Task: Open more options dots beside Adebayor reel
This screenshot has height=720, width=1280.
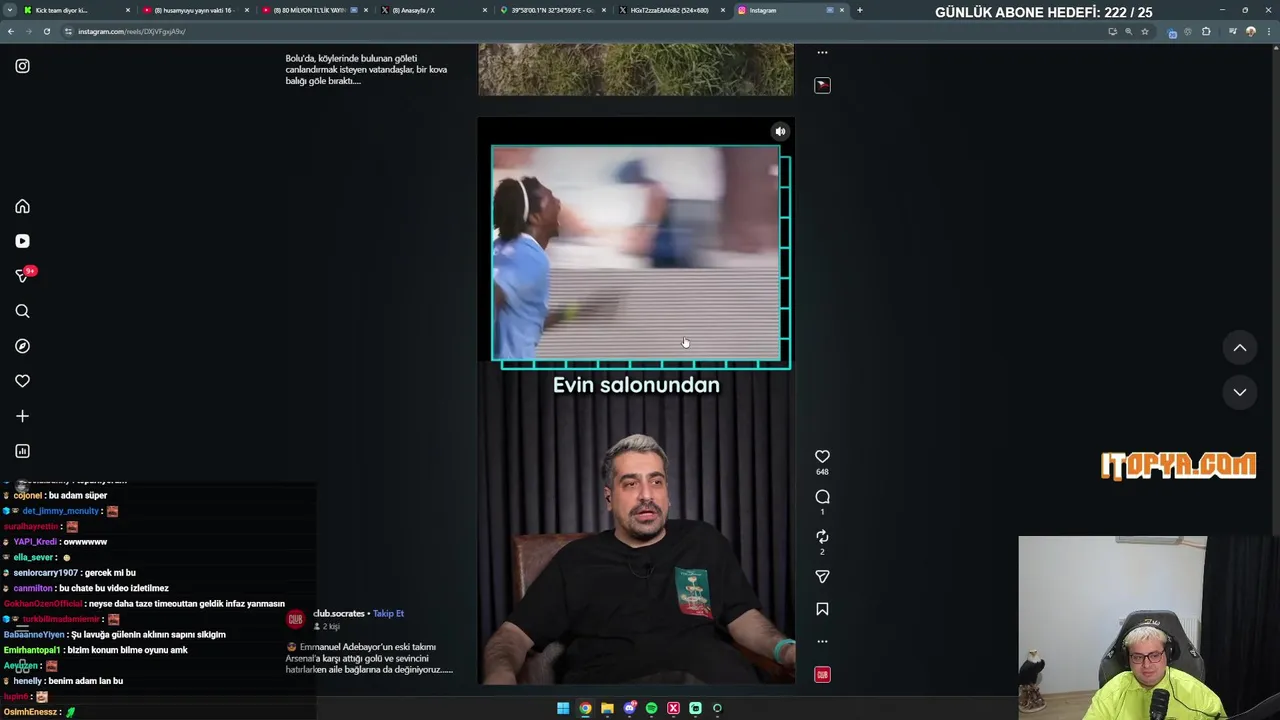Action: 822,641
